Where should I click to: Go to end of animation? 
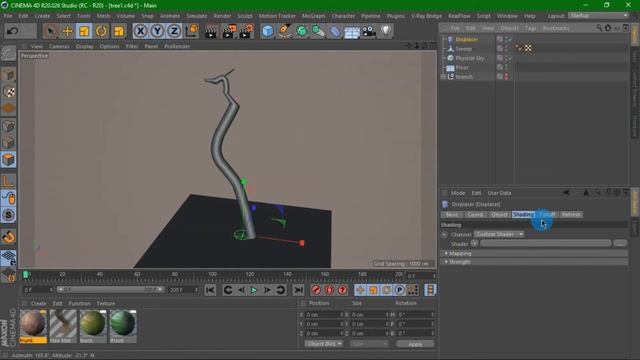[x=298, y=290]
